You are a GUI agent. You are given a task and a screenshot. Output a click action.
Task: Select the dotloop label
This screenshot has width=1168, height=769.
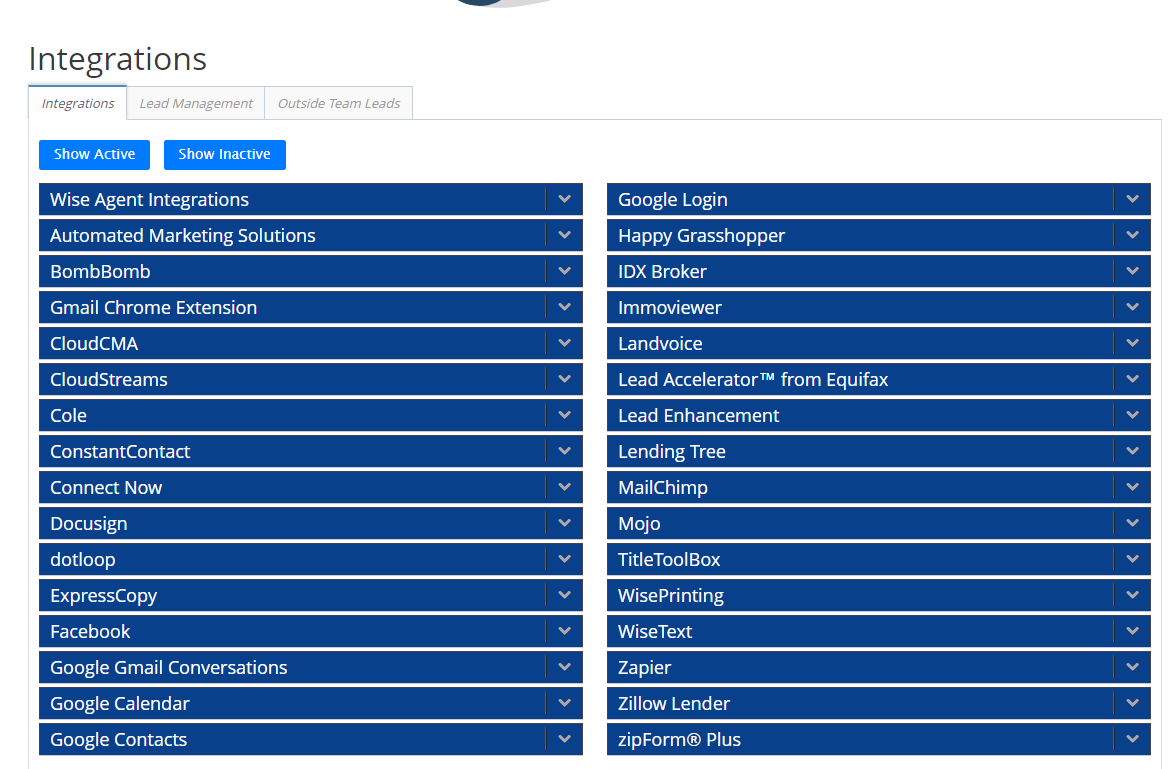pos(83,560)
